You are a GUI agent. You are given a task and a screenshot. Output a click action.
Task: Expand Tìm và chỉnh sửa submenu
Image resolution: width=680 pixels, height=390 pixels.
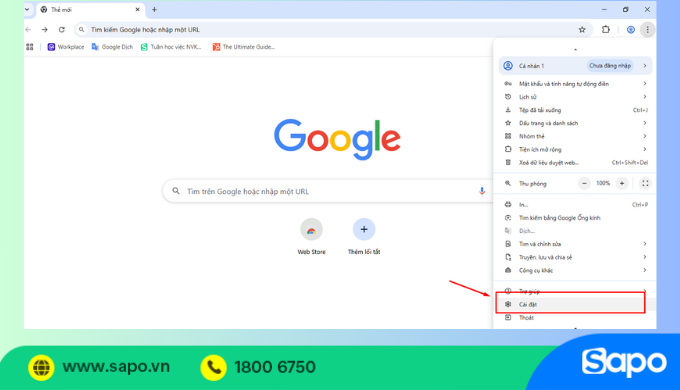pos(575,244)
